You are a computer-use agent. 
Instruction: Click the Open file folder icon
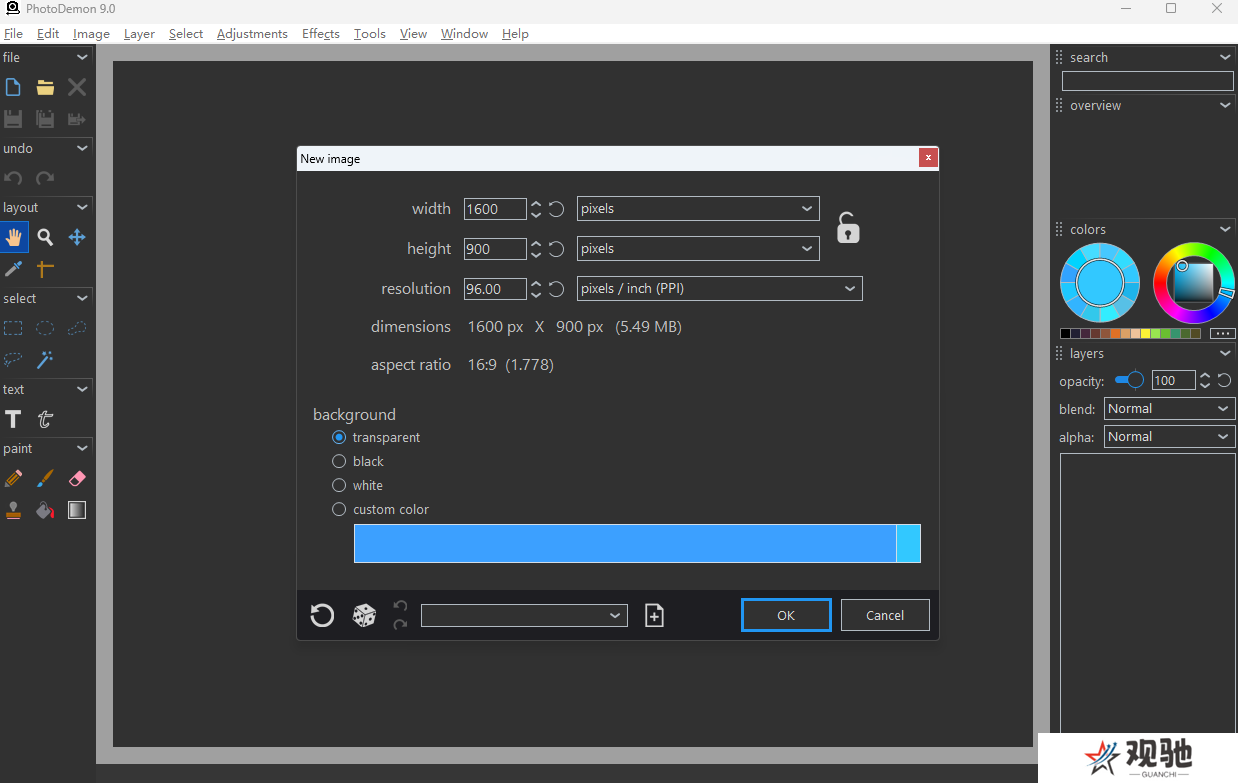(45, 88)
